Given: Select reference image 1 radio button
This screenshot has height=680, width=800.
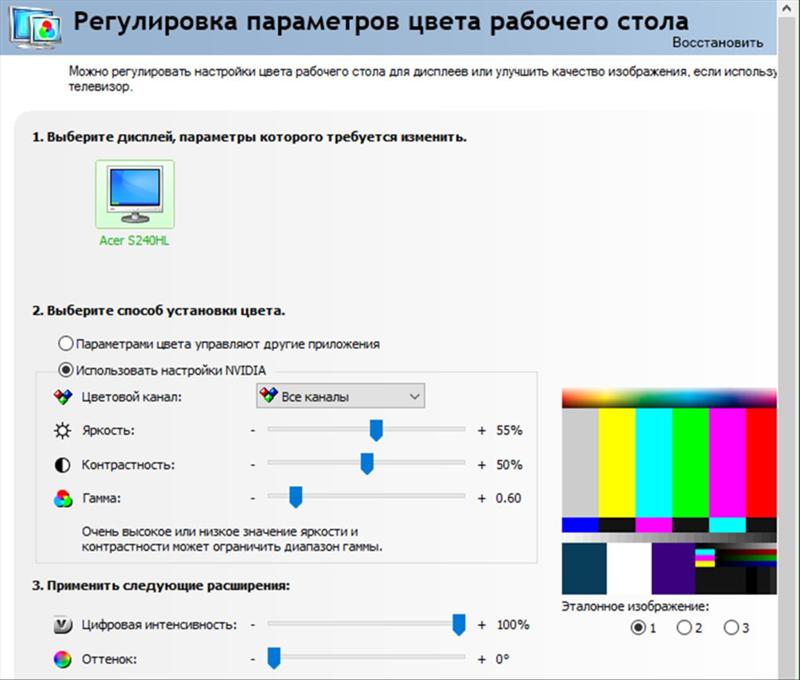Looking at the screenshot, I should [638, 627].
